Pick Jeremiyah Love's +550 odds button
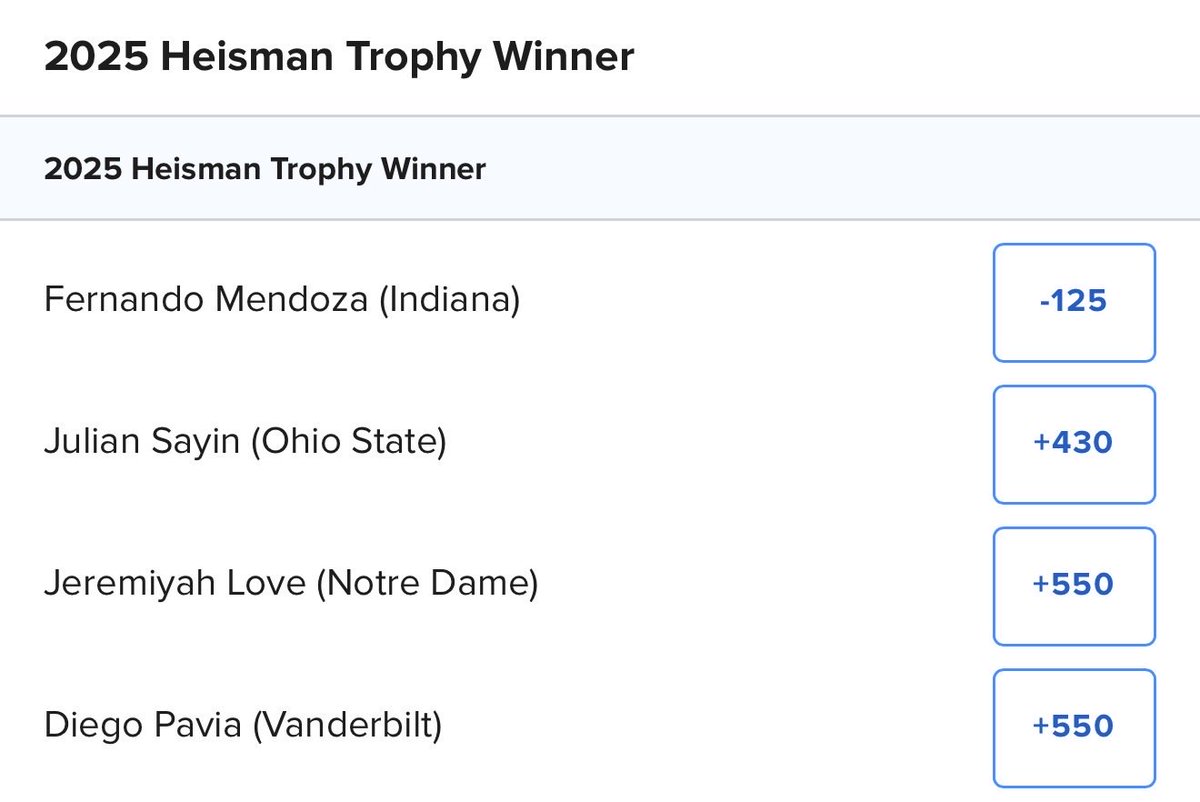The height and width of the screenshot is (802, 1200). [1073, 585]
